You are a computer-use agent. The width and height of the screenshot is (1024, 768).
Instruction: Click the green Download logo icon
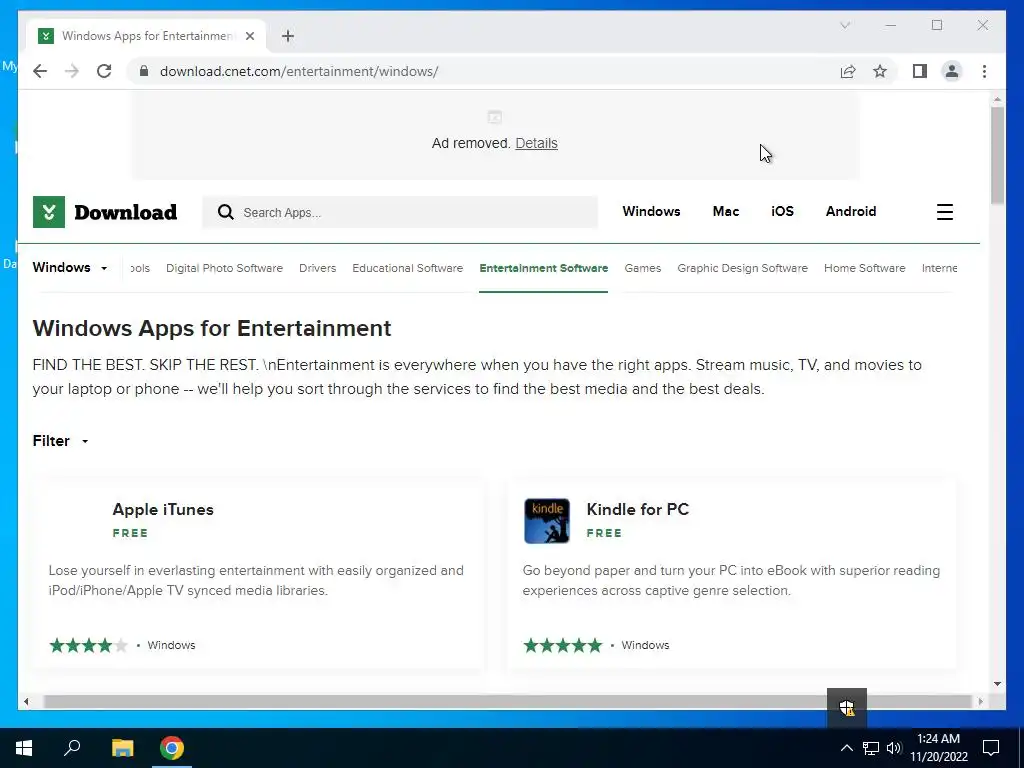coord(49,212)
